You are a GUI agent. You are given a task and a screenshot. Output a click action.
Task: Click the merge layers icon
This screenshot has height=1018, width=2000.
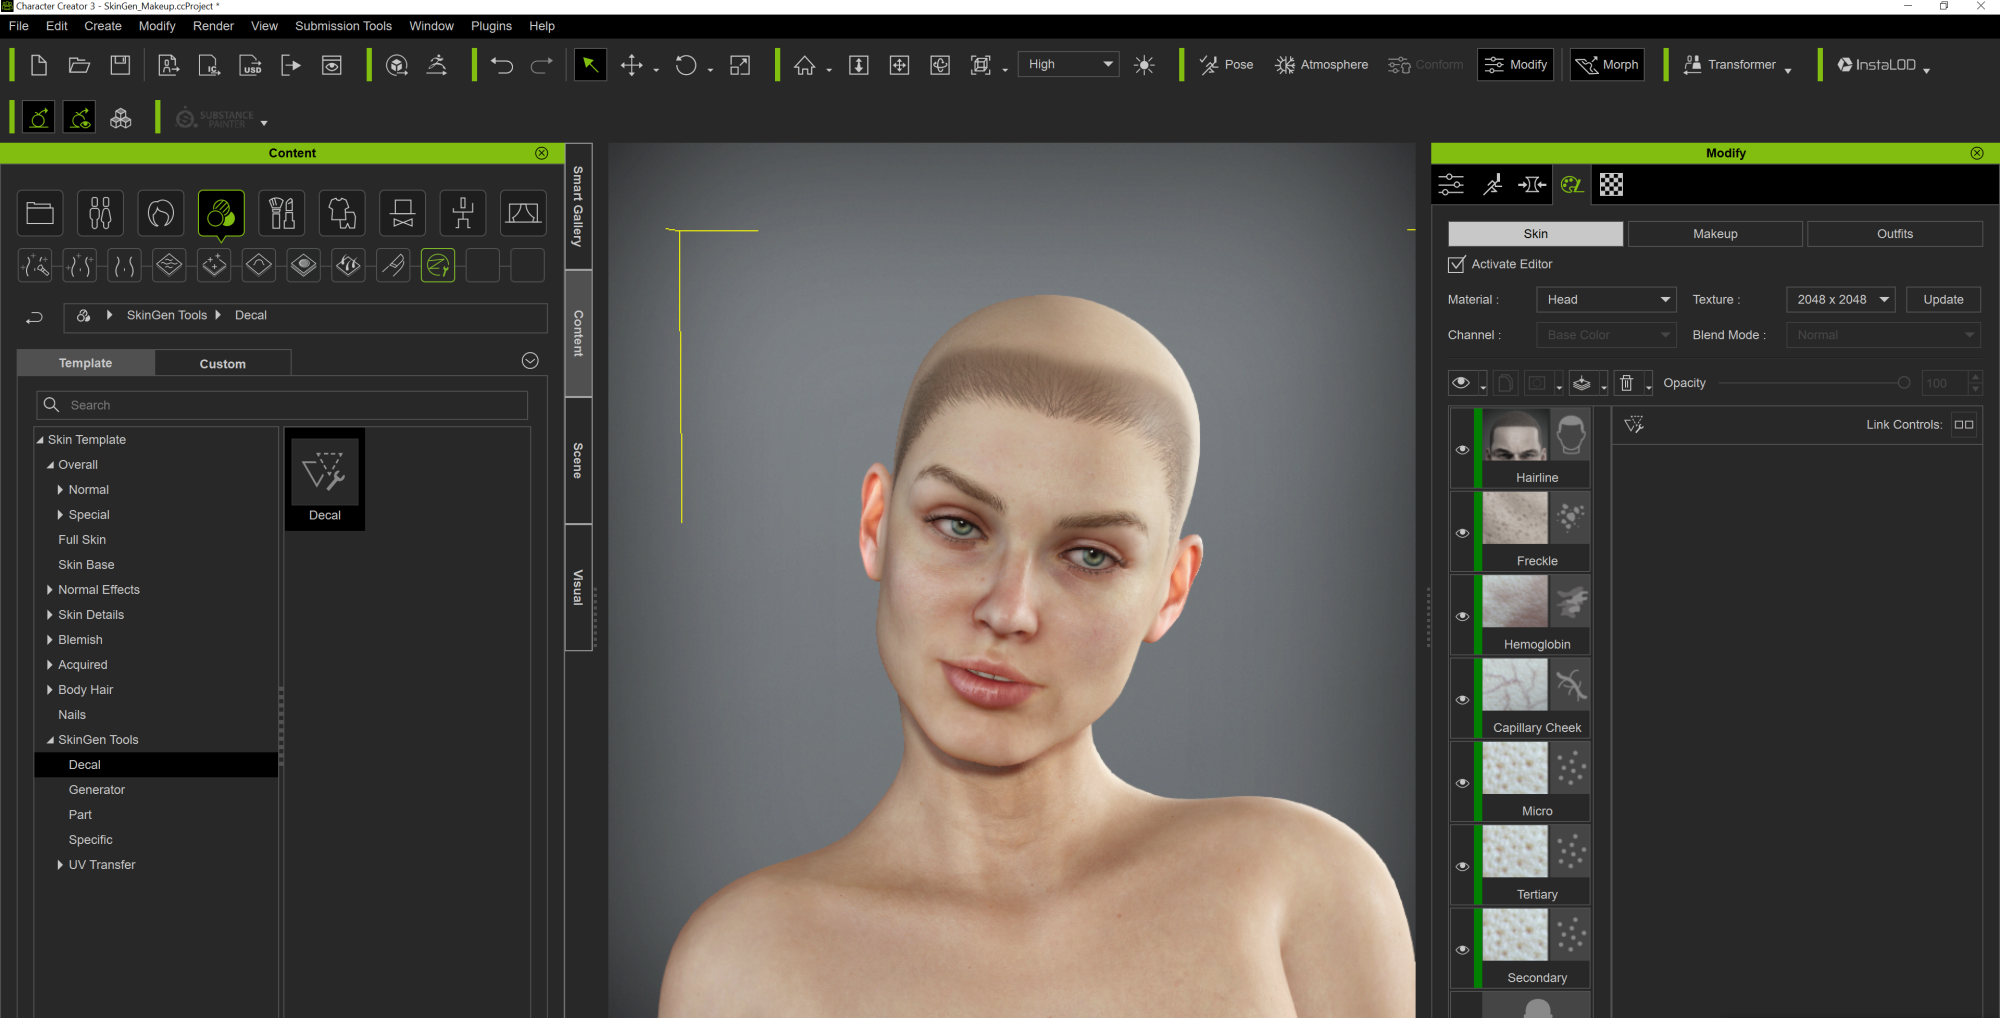pyautogui.click(x=1582, y=383)
